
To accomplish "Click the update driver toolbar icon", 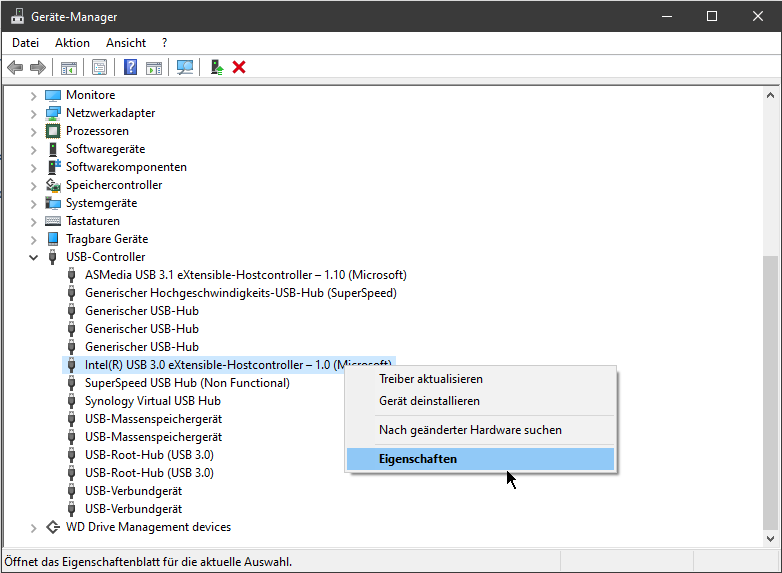I will (x=216, y=67).
